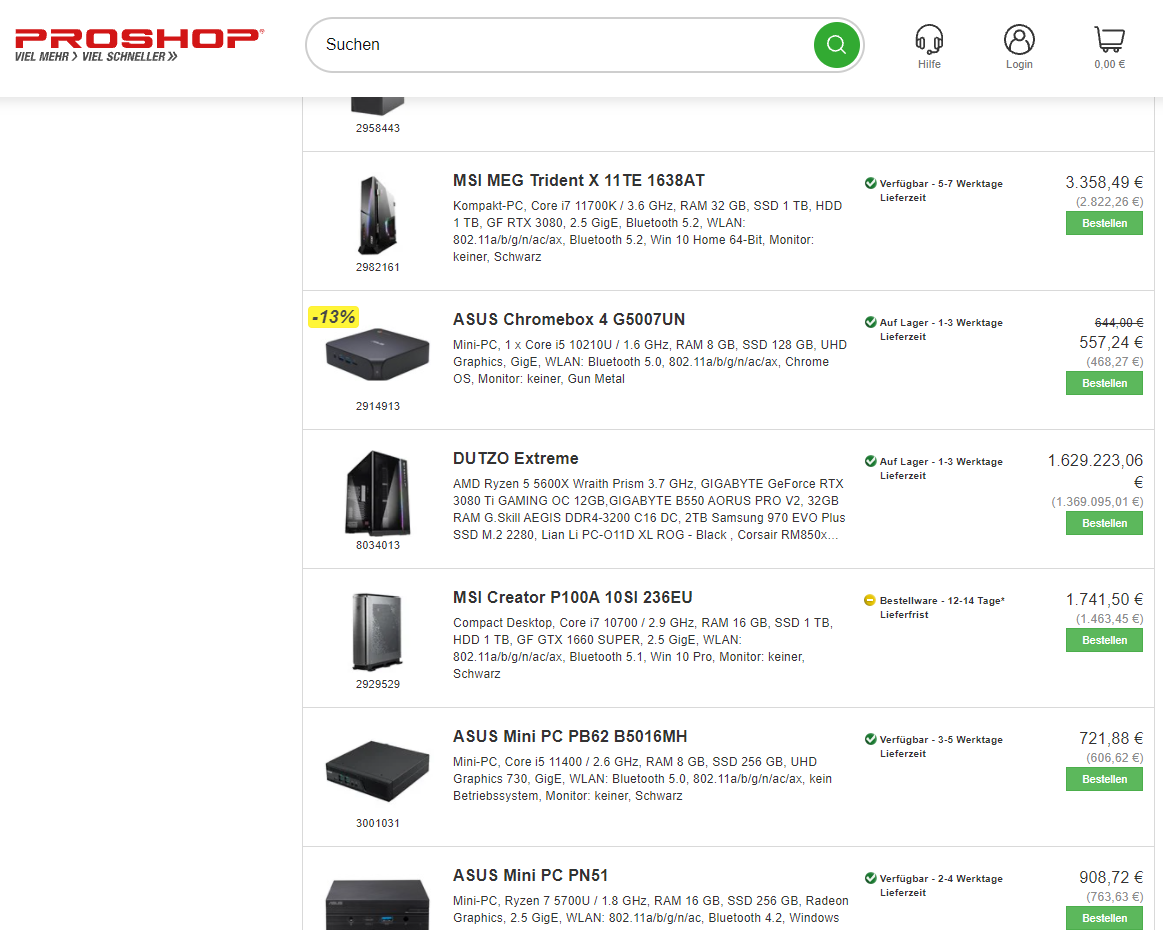1163x930 pixels.
Task: Click ASUS Mini PC PN51 product image
Action: tap(378, 905)
